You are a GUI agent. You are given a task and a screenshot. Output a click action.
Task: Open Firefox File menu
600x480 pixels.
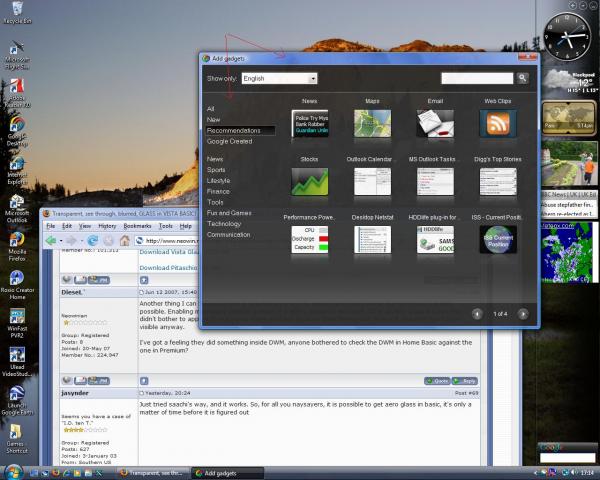51,226
